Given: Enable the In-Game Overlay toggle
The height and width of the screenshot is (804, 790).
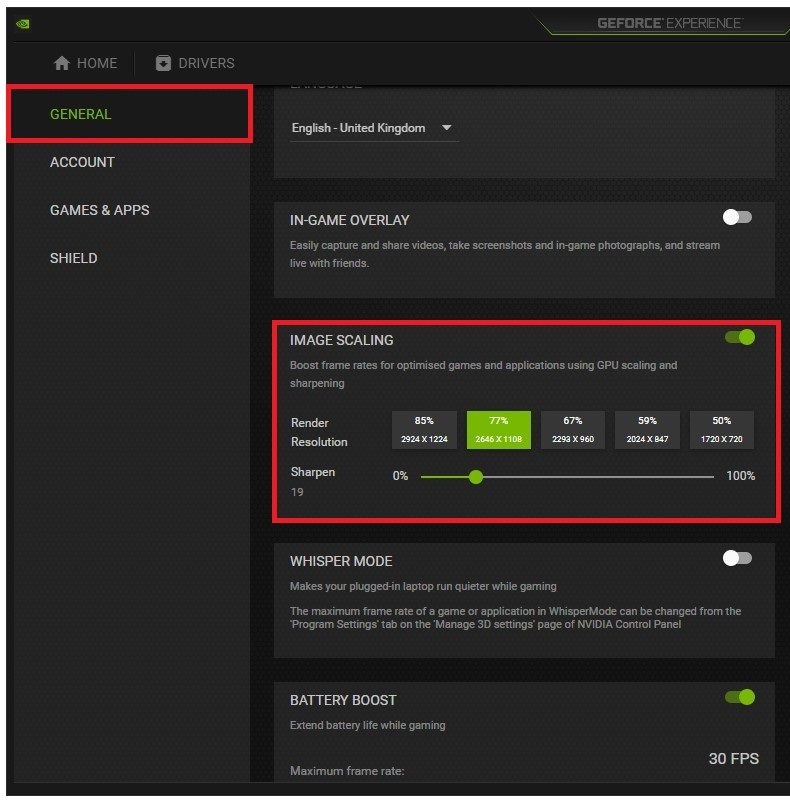Looking at the screenshot, I should [737, 217].
